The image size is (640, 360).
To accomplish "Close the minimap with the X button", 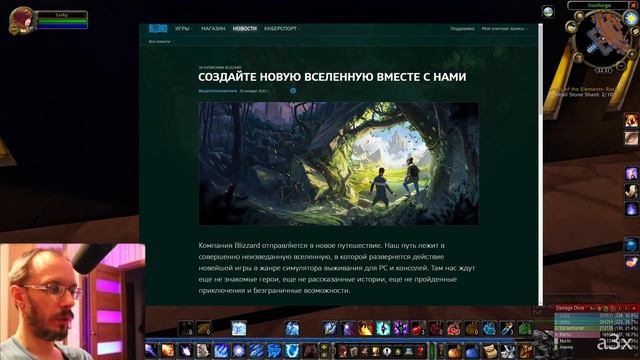I will click(634, 5).
